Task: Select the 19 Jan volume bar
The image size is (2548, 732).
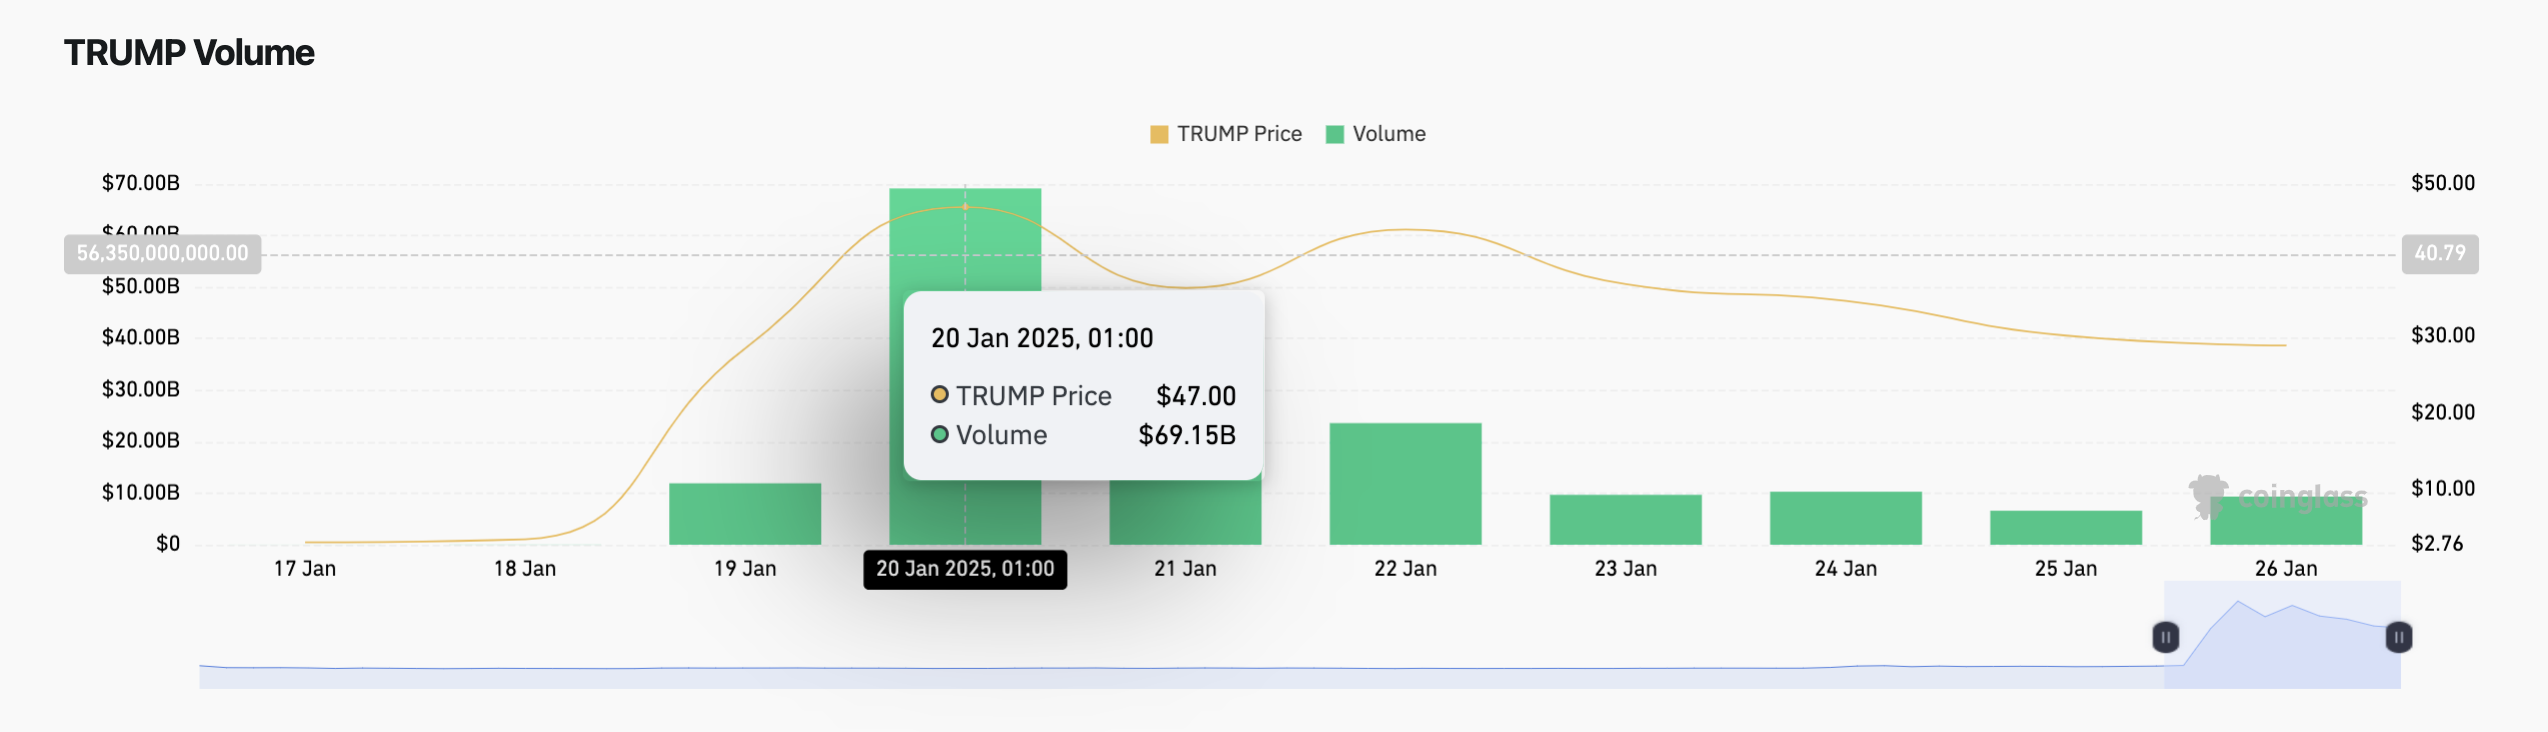Action: pyautogui.click(x=745, y=514)
